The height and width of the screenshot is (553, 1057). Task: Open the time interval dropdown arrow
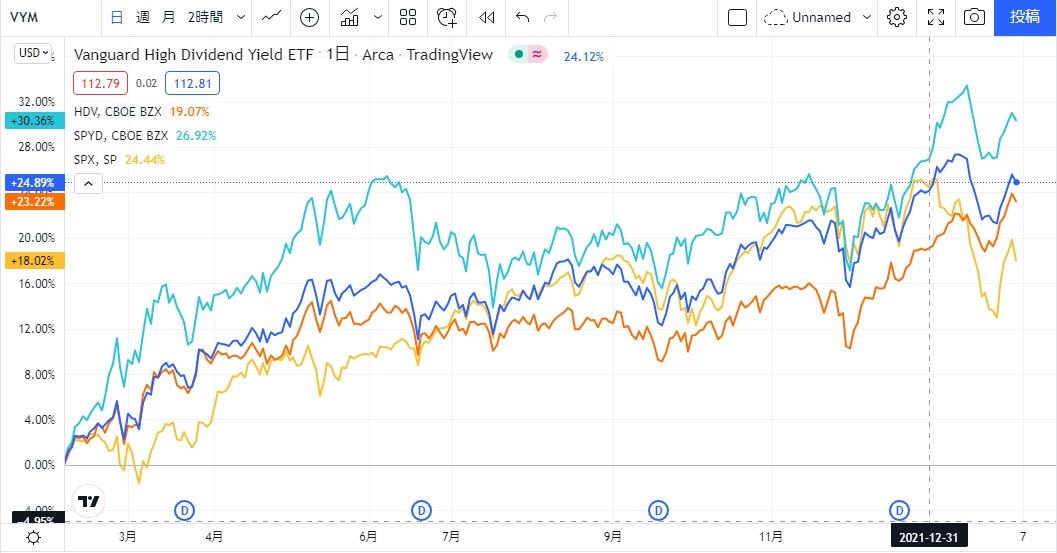[x=241, y=18]
